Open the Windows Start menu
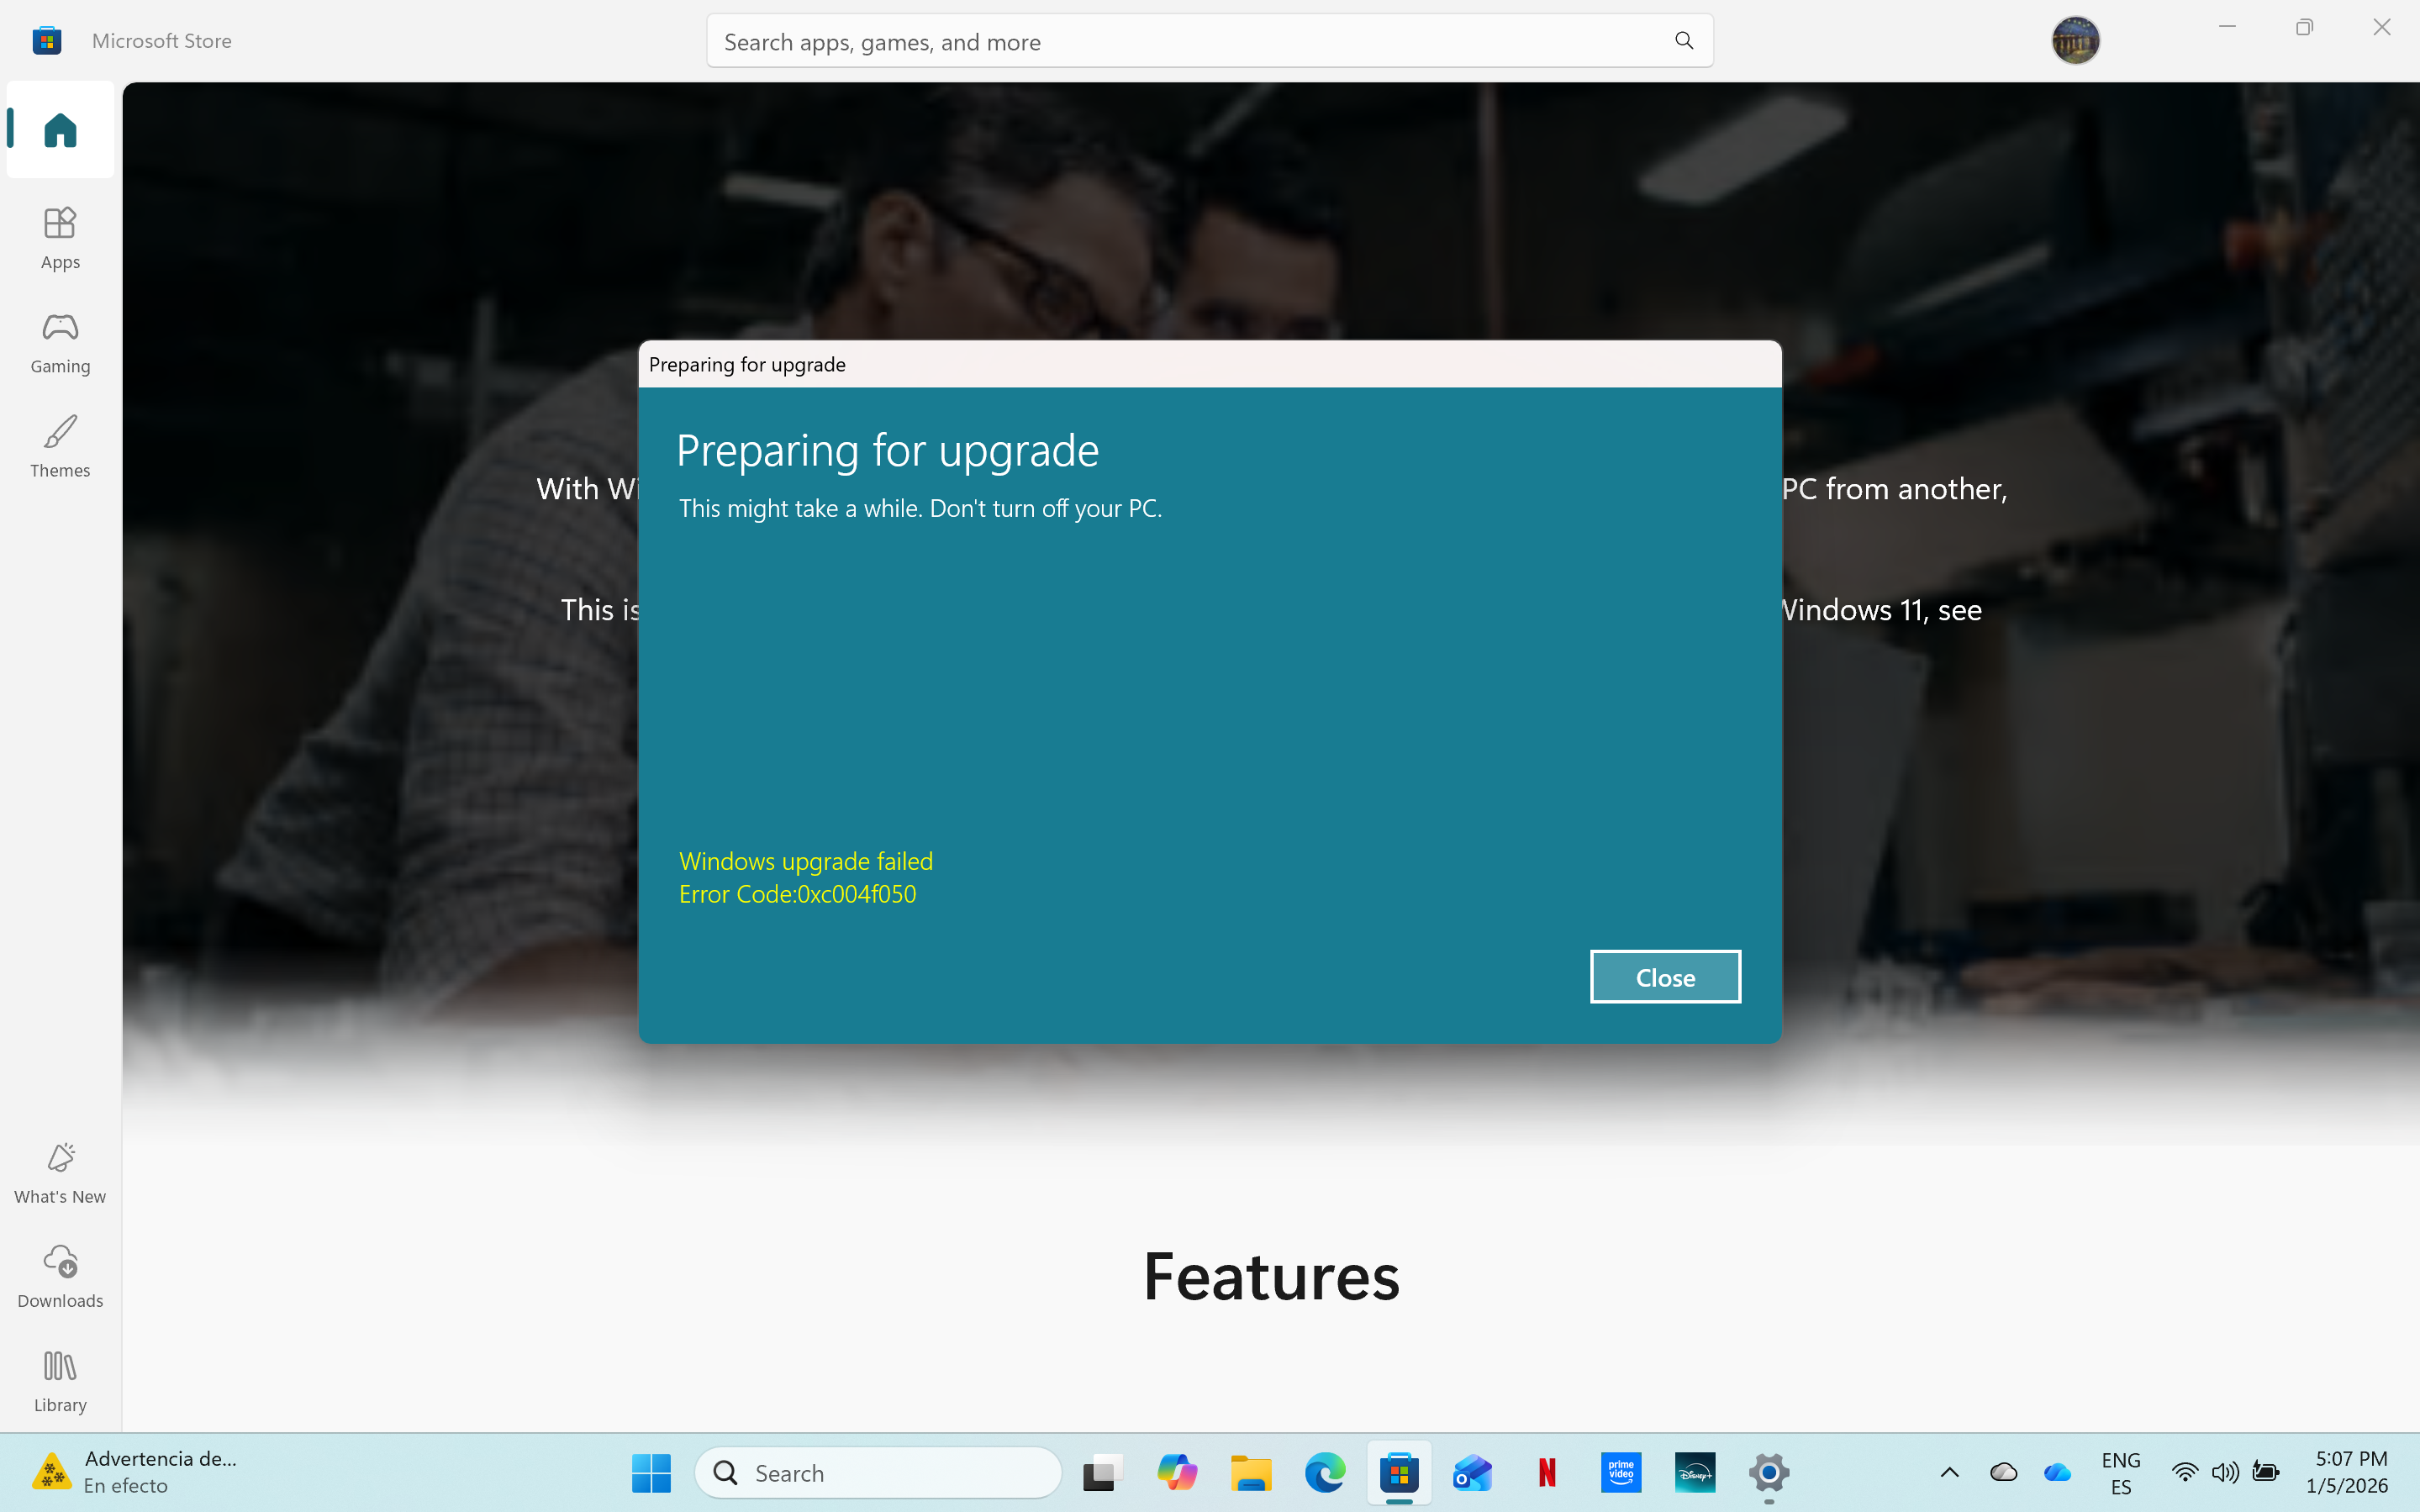 pyautogui.click(x=651, y=1472)
